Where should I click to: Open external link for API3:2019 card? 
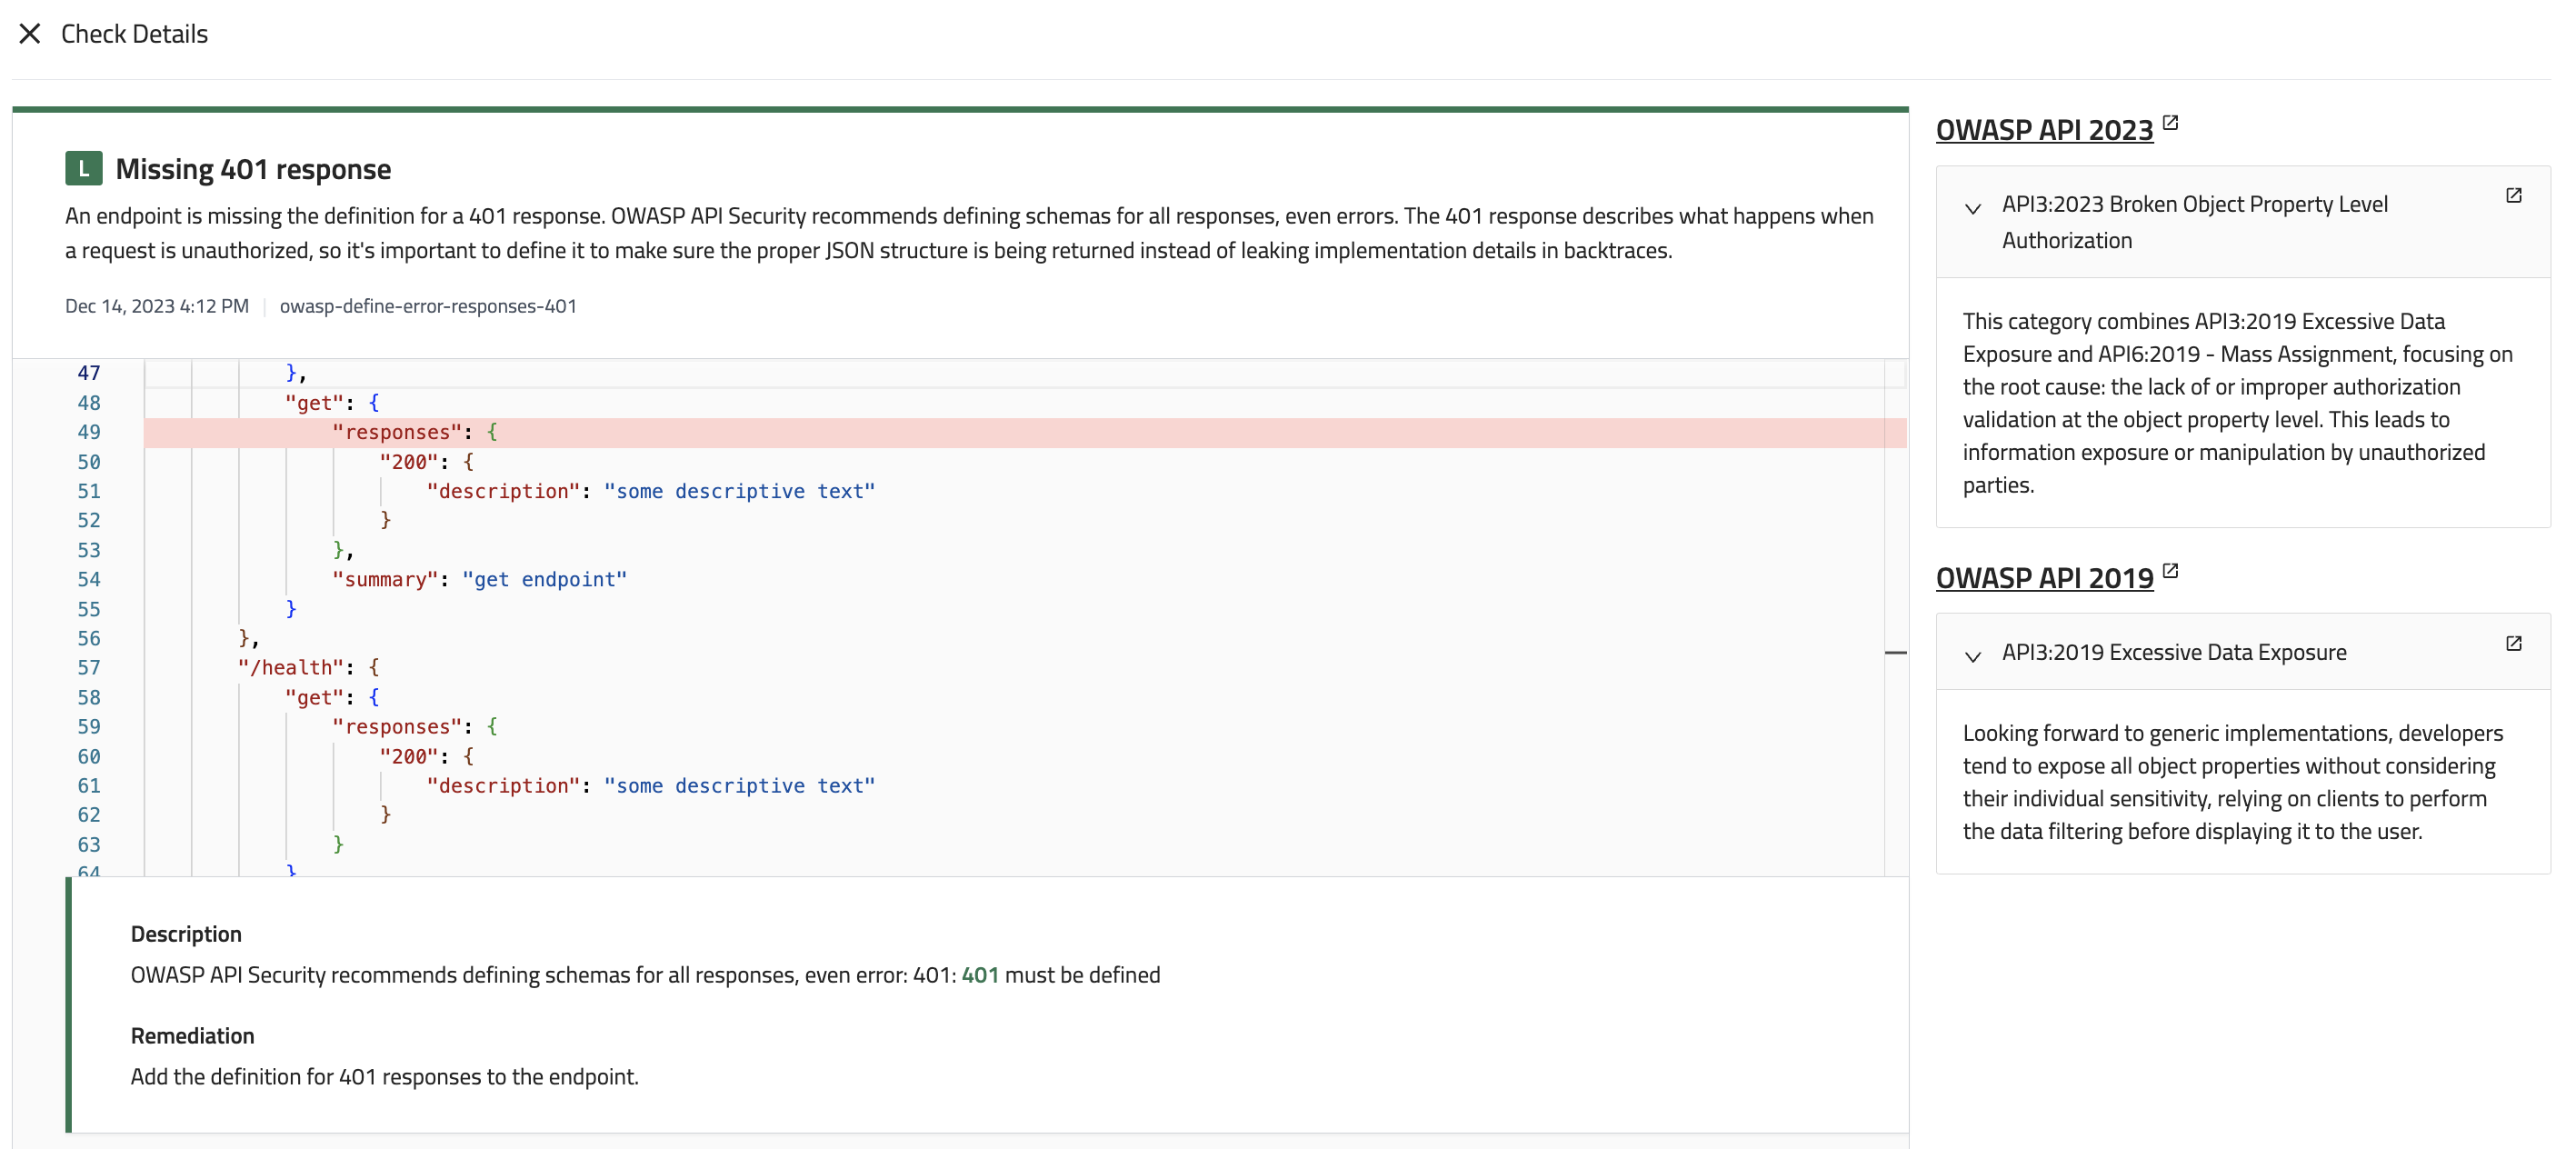[2513, 644]
